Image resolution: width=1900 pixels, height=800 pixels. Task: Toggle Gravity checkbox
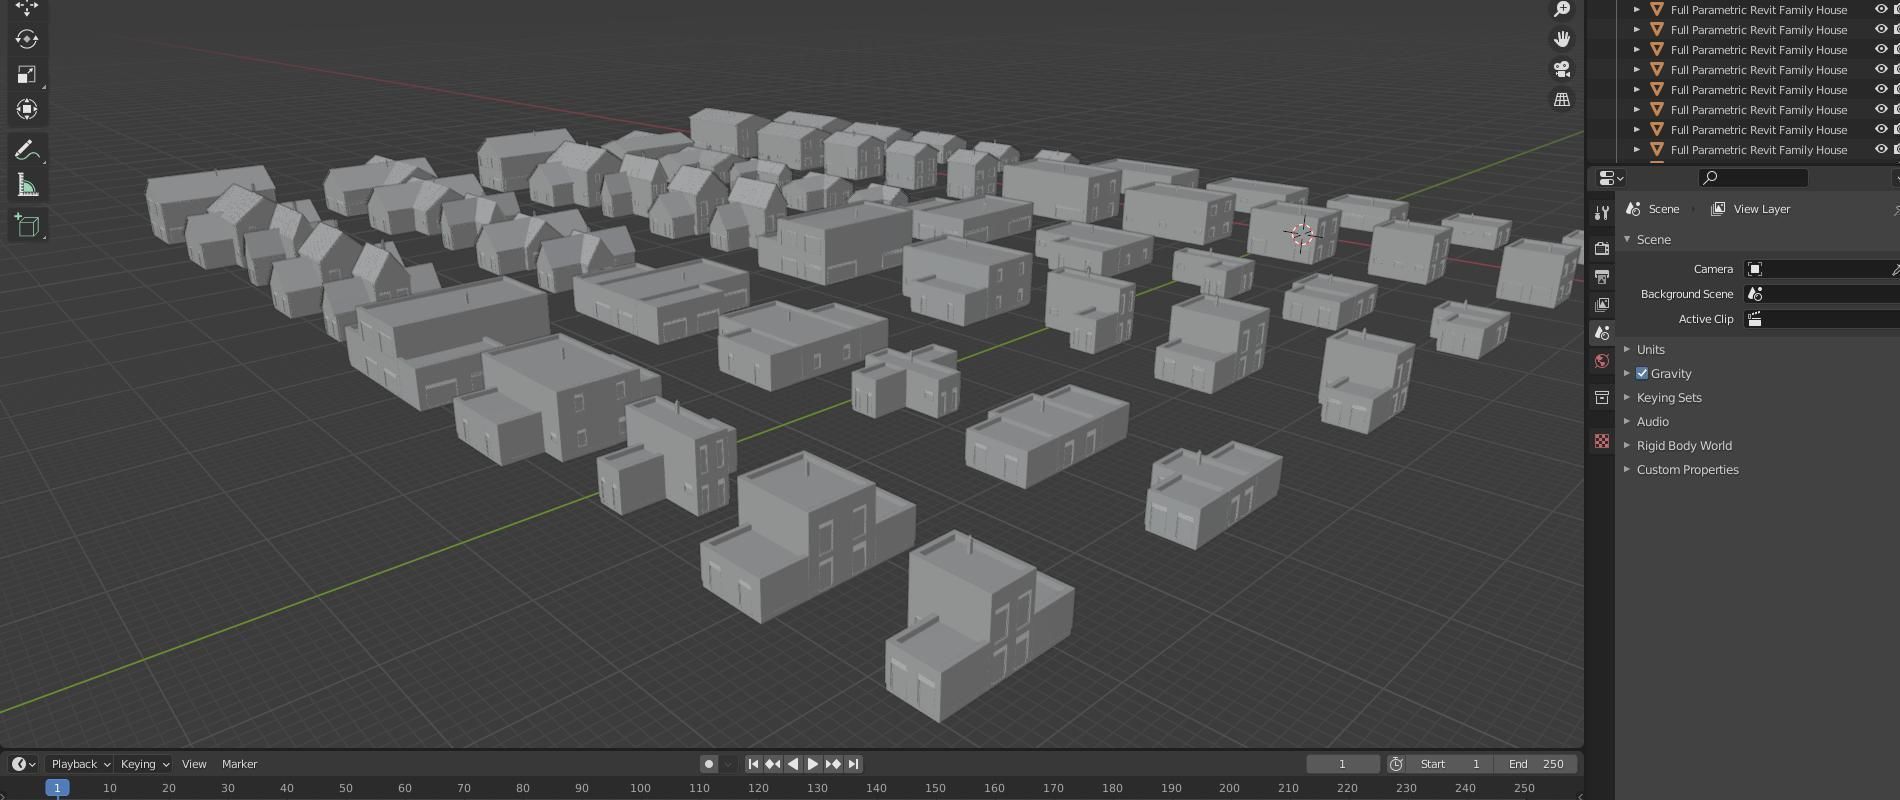click(1642, 373)
